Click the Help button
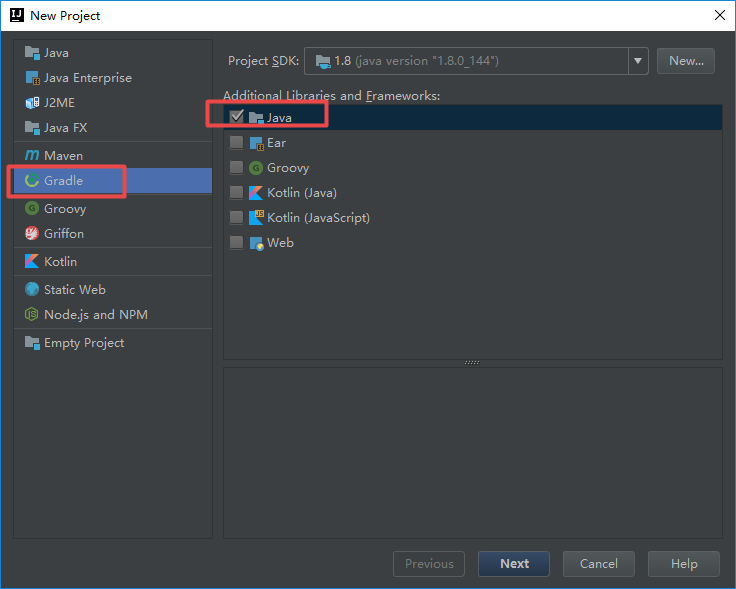 click(684, 564)
